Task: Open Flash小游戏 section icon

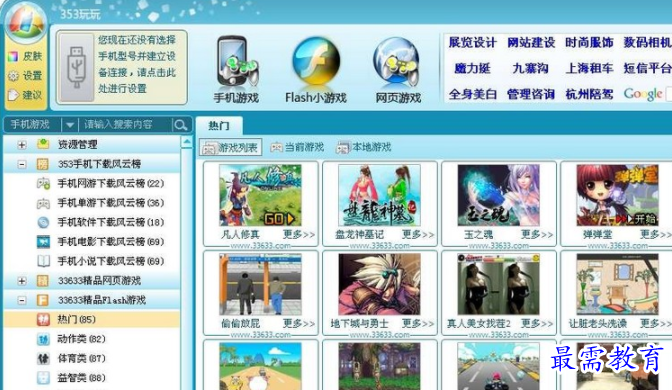Action: click(316, 61)
